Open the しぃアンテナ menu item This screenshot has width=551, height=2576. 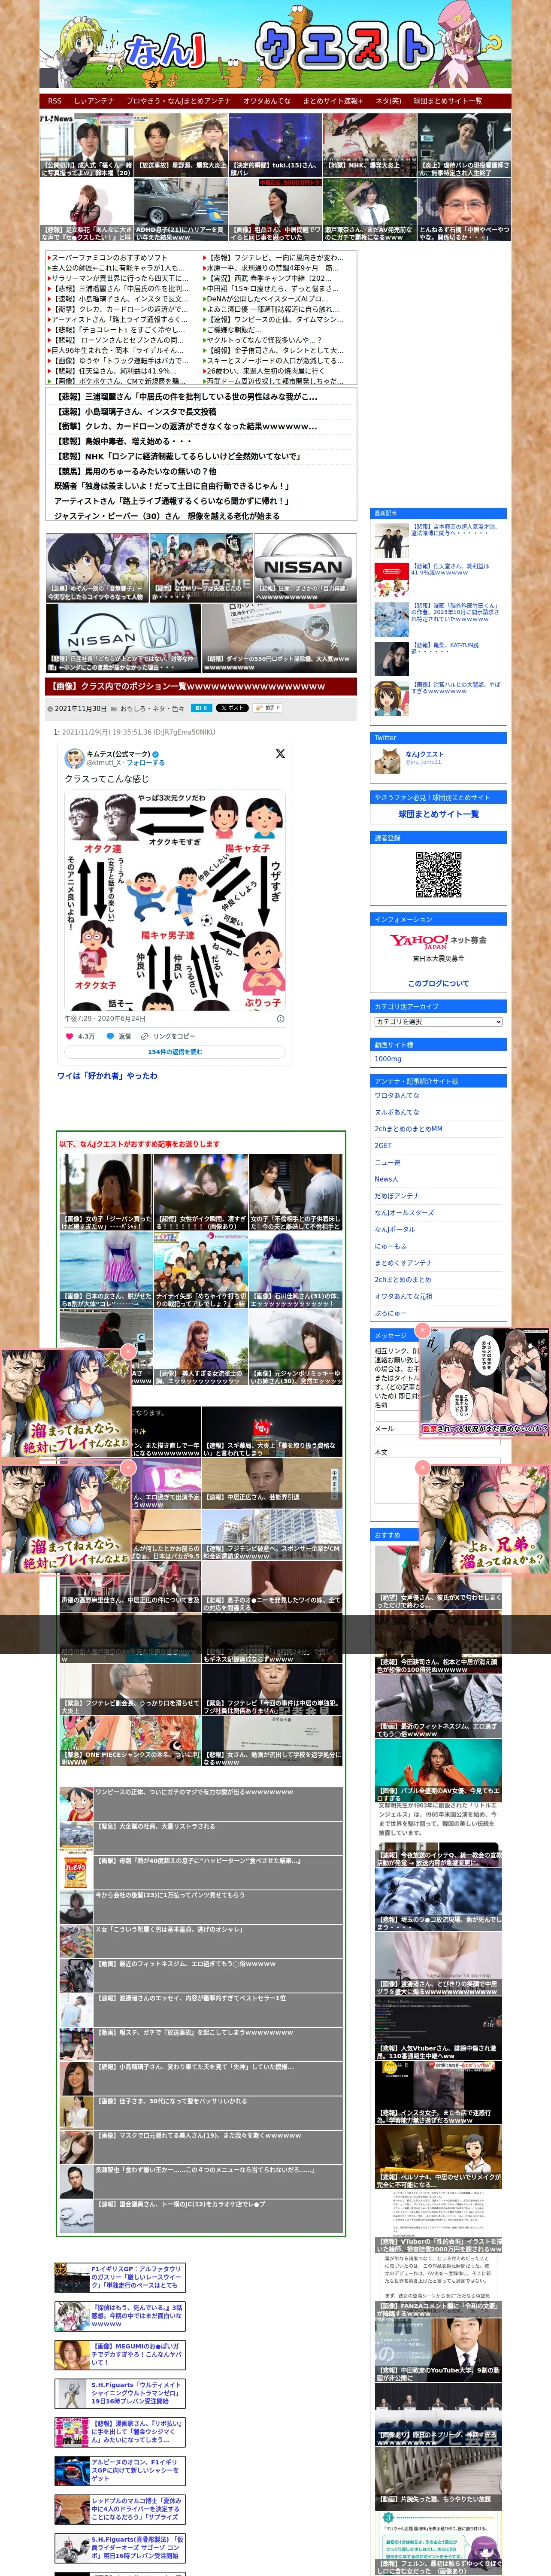[94, 100]
